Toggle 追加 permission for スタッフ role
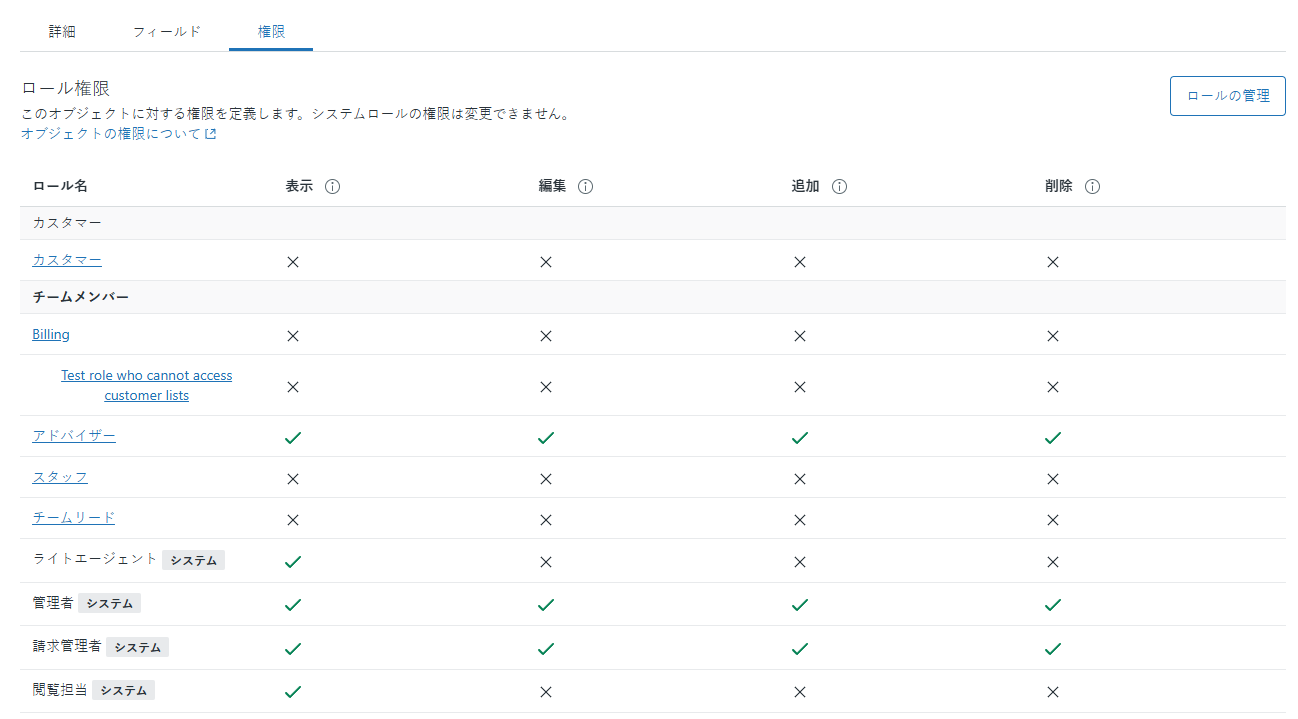 click(x=799, y=479)
